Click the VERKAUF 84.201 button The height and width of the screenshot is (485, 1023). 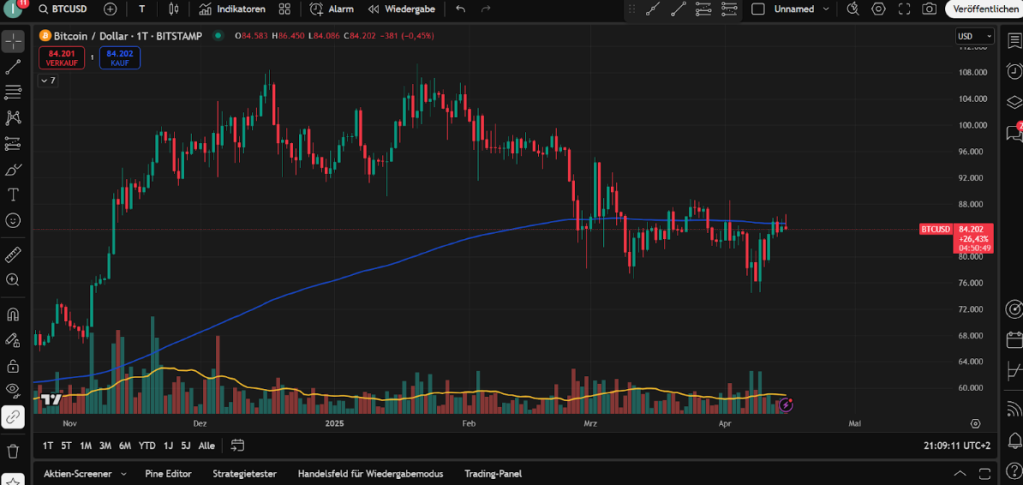point(63,58)
